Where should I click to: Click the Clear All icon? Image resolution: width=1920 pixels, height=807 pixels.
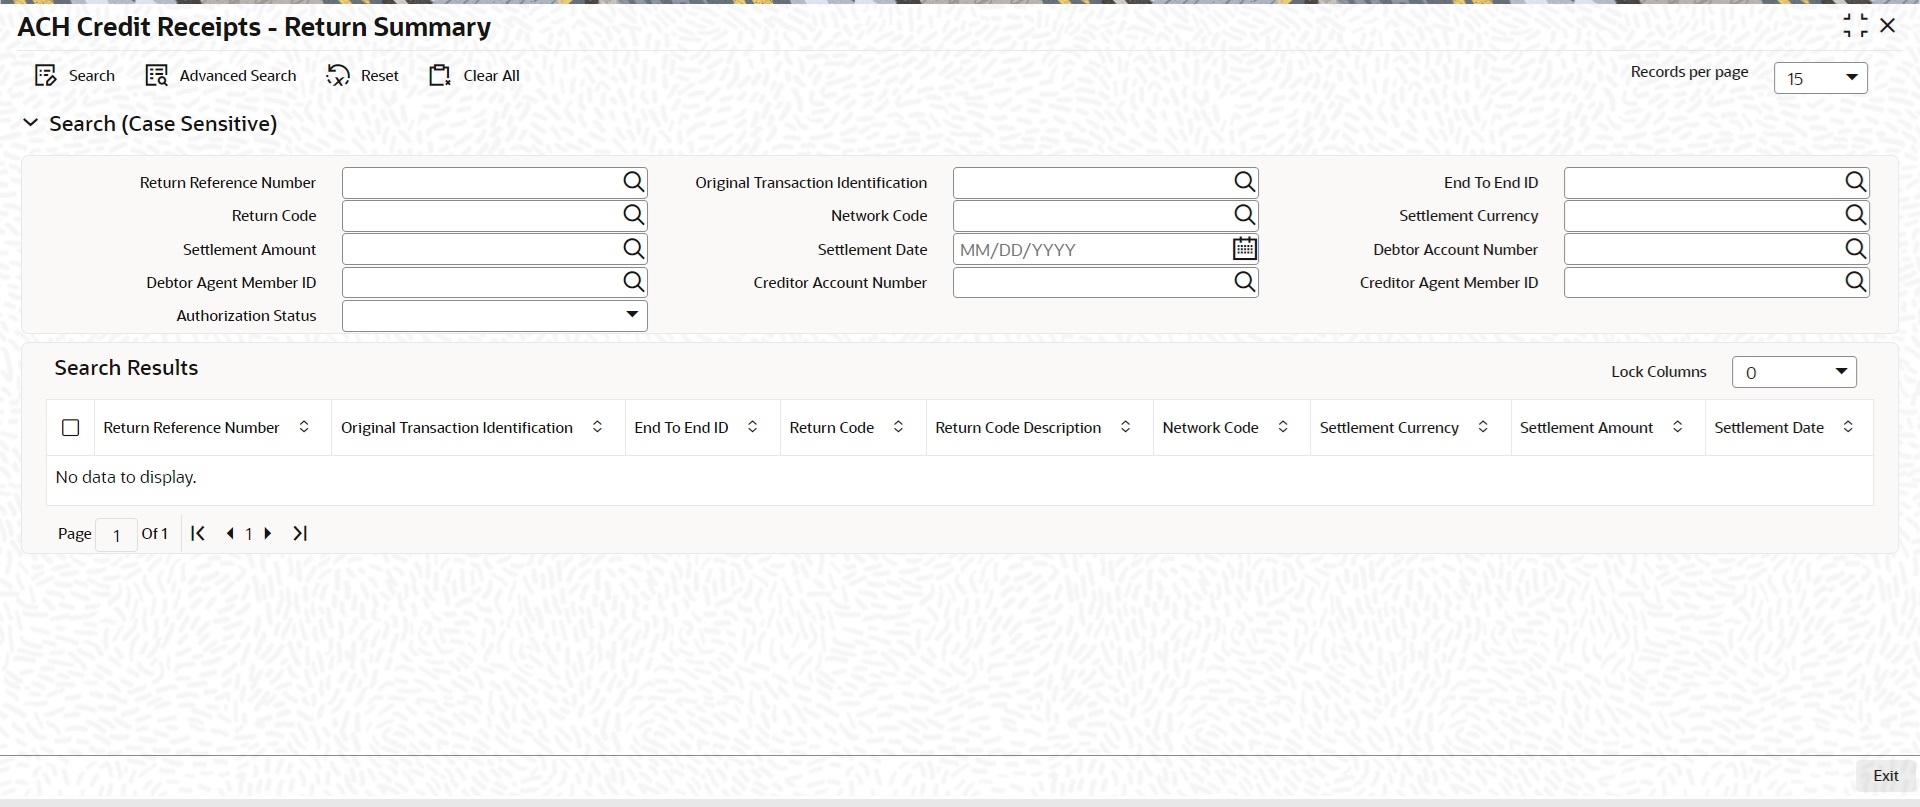[440, 76]
